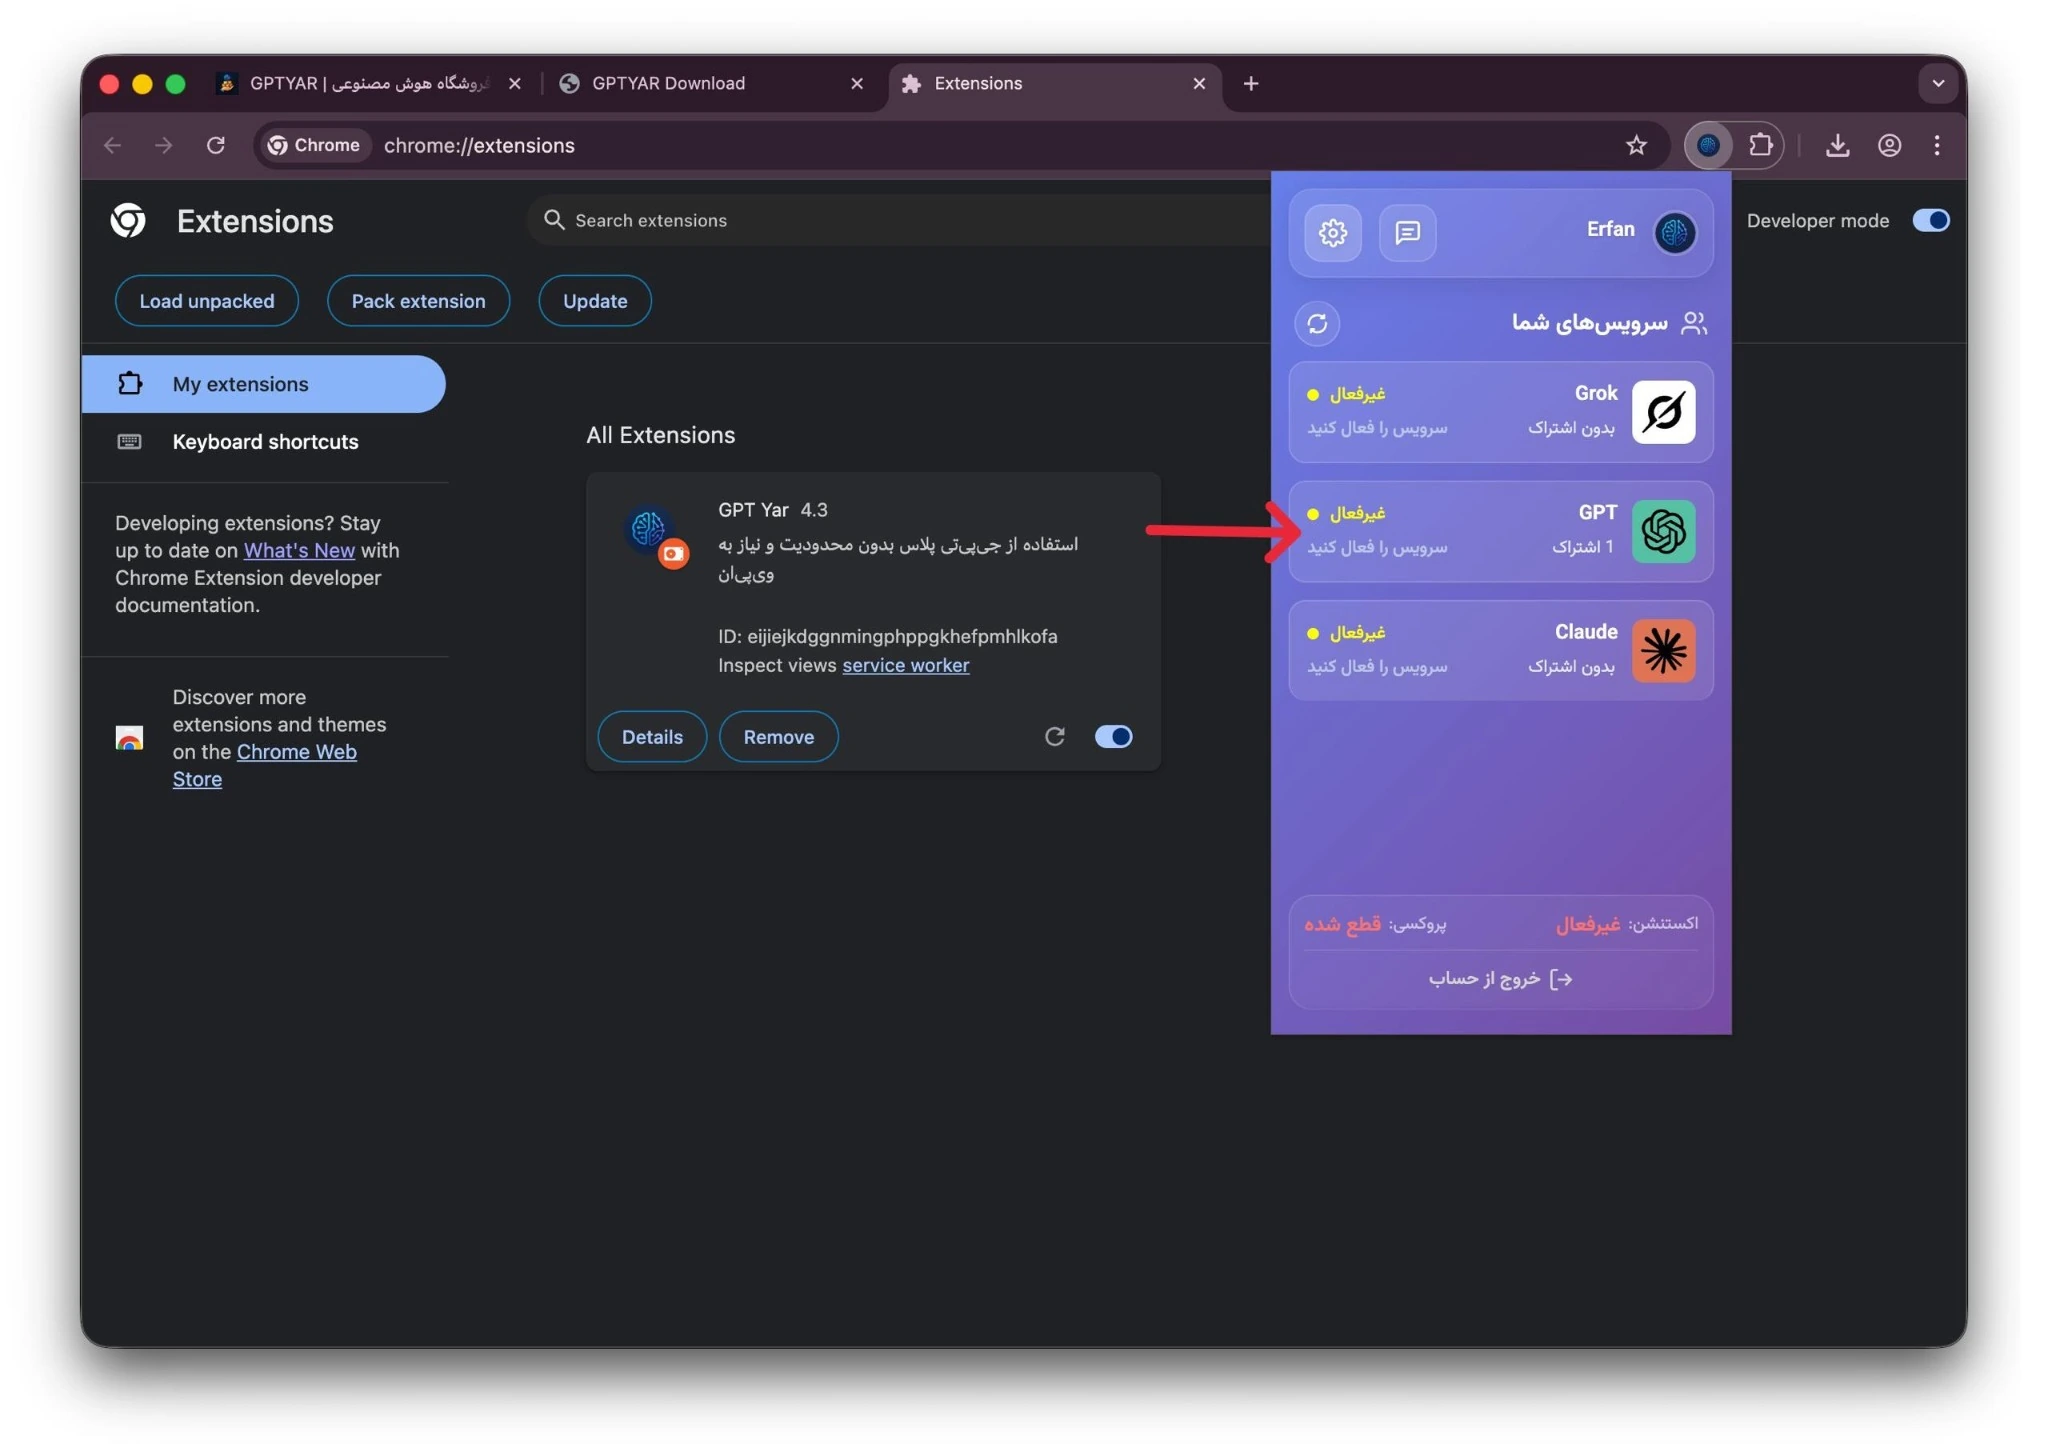Click the extension ID text
Viewport: 2048px width, 1454px height.
pyautogui.click(x=887, y=636)
